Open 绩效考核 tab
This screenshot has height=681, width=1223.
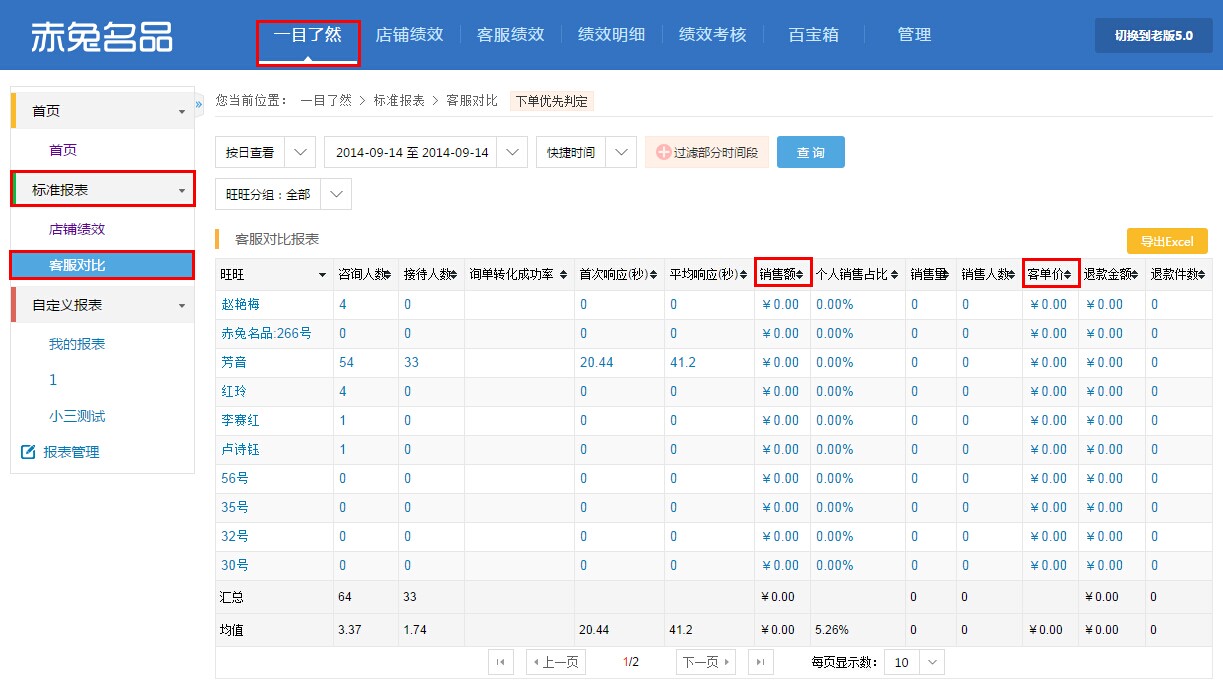pyautogui.click(x=712, y=35)
